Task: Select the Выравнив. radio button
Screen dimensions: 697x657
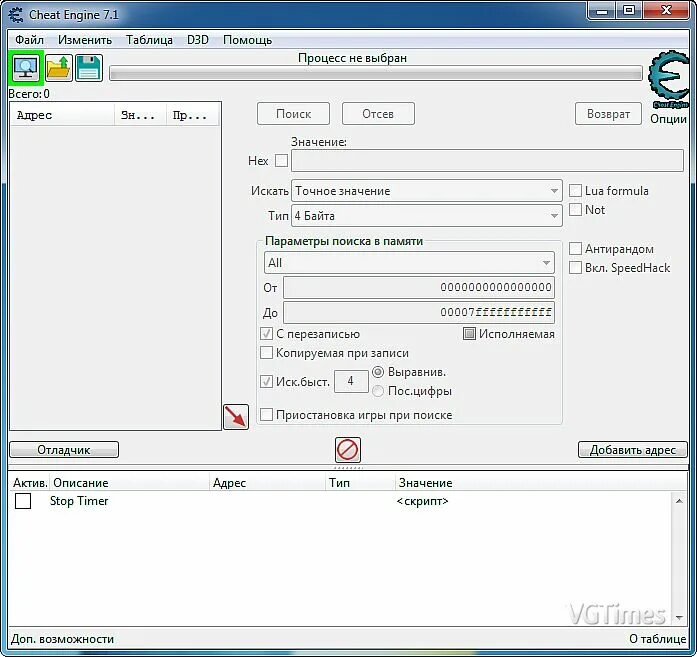Action: [x=378, y=372]
